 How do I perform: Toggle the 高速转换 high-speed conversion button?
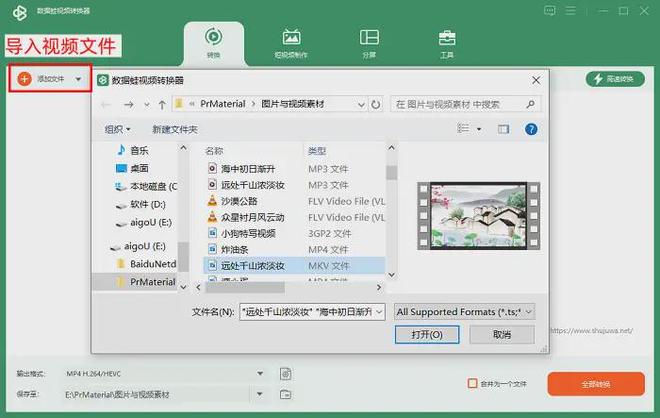(x=615, y=79)
